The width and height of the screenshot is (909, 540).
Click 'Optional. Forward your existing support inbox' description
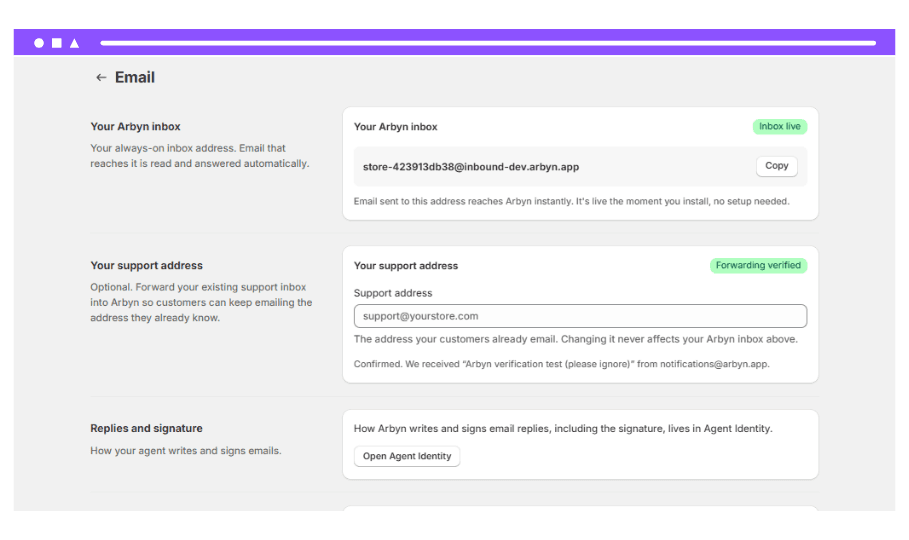click(x=201, y=302)
